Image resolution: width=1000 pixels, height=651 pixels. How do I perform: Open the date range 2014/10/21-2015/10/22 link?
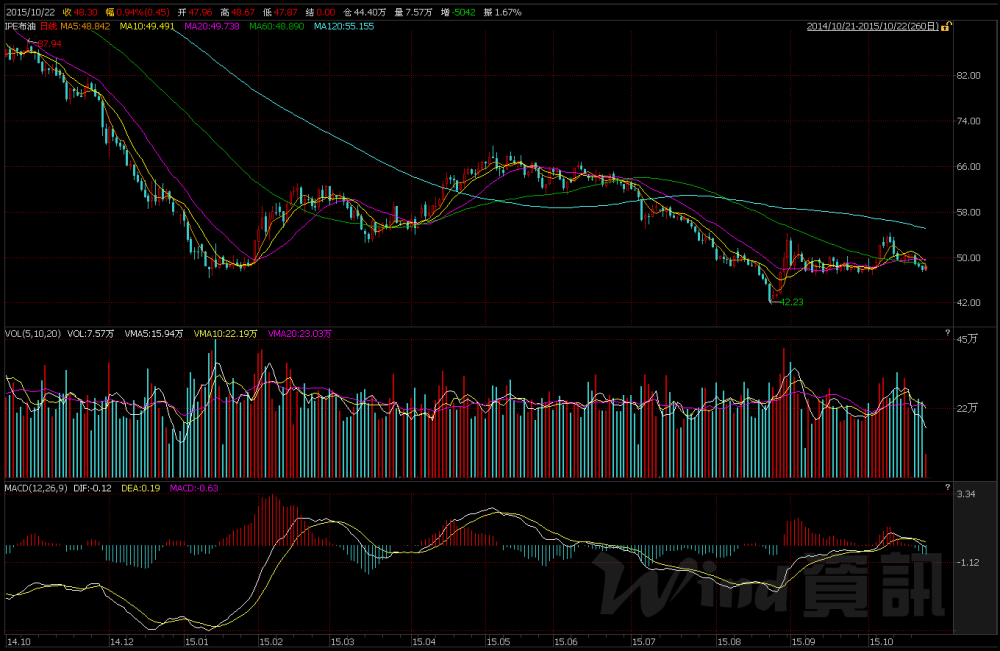click(871, 27)
